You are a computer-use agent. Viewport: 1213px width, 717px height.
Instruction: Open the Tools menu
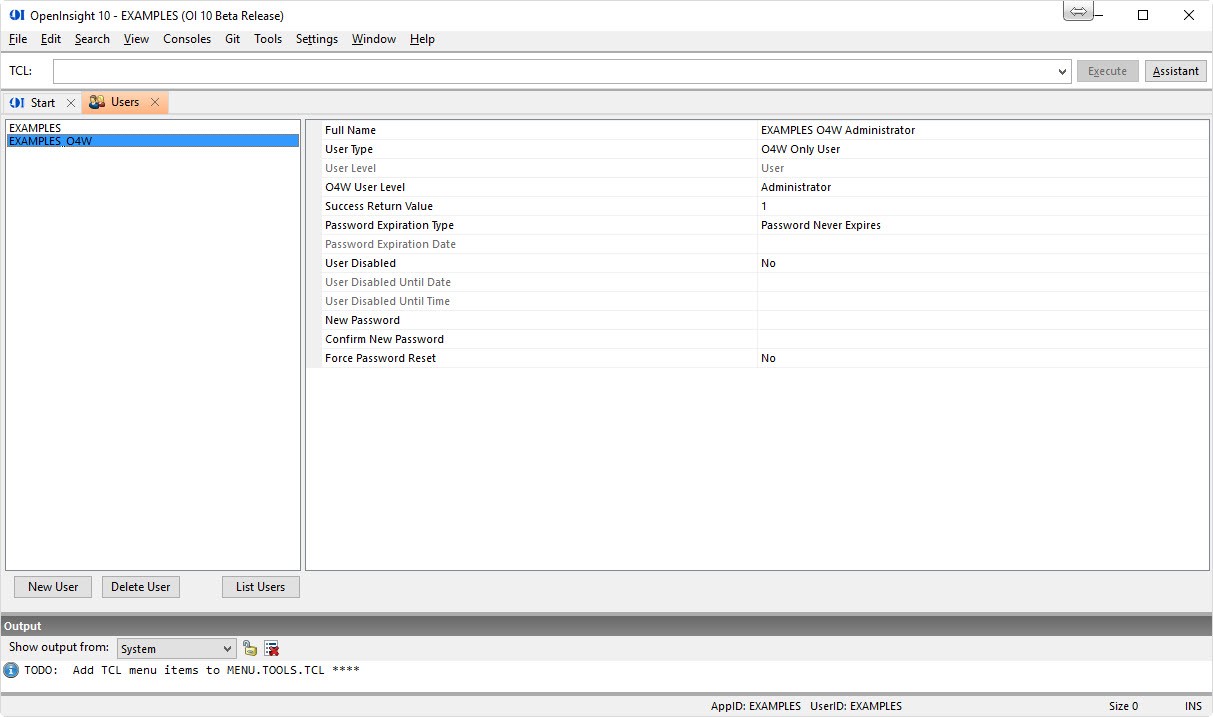click(268, 39)
